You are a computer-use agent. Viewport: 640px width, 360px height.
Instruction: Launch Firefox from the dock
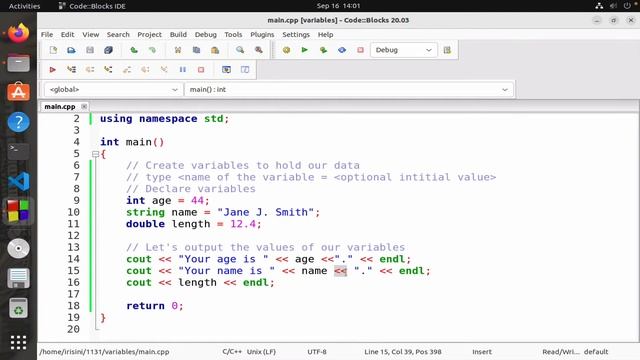pyautogui.click(x=18, y=33)
